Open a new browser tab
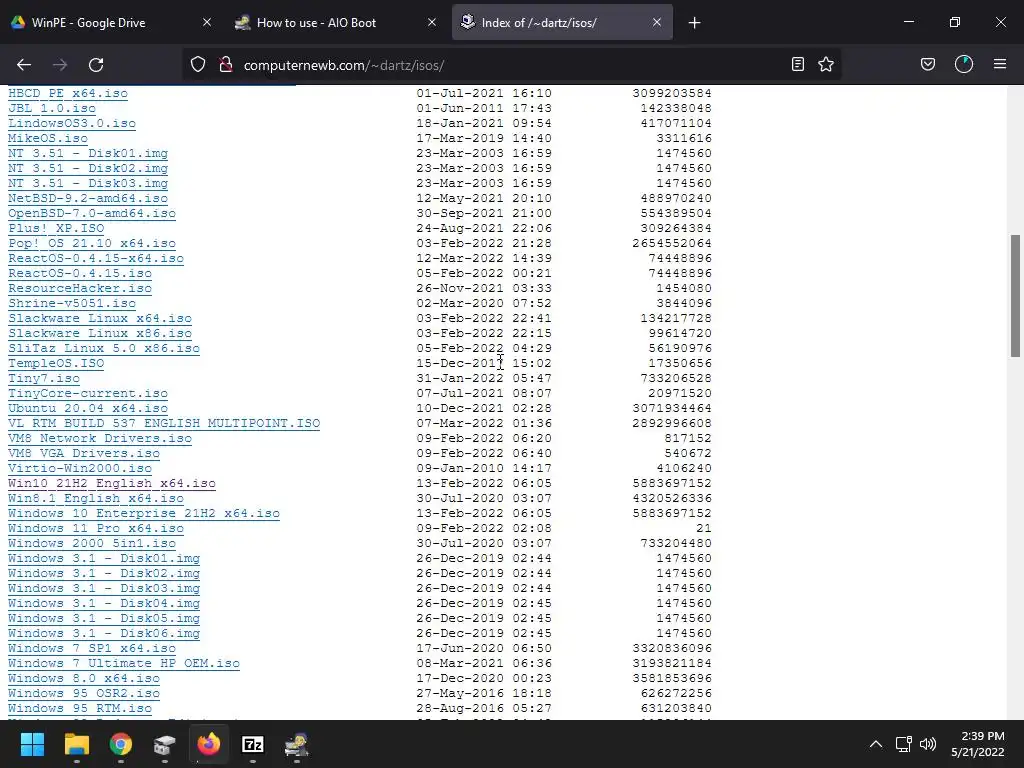Screen dimensions: 1024x768 [694, 23]
